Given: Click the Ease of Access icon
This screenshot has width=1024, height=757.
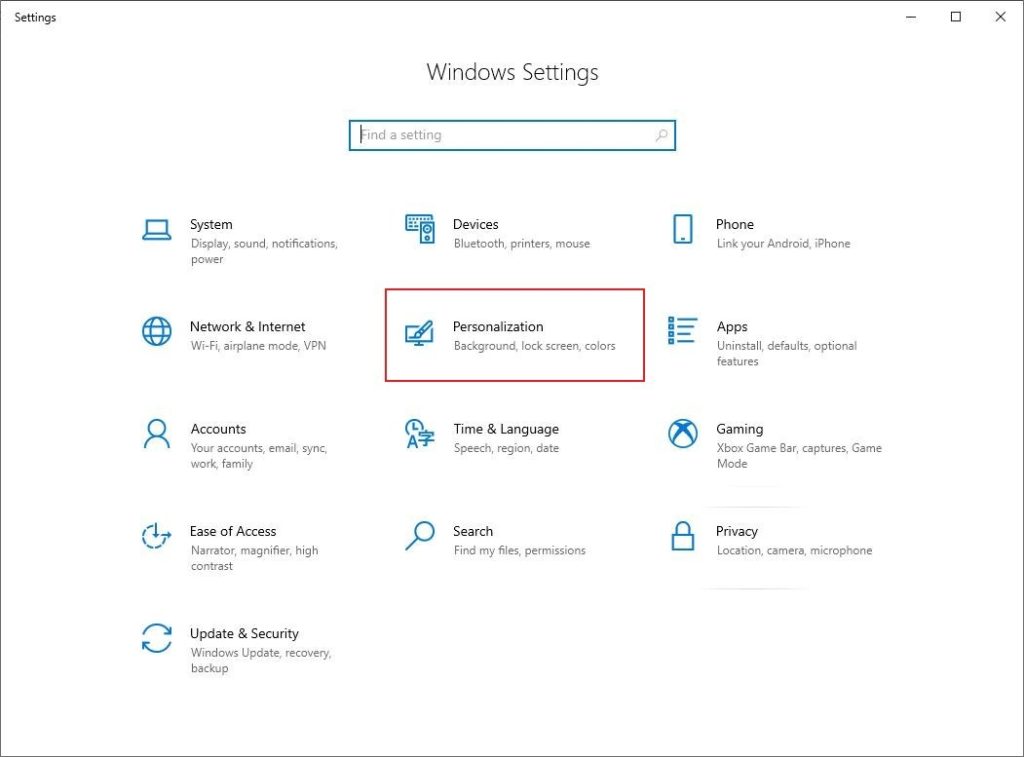Looking at the screenshot, I should [x=156, y=535].
